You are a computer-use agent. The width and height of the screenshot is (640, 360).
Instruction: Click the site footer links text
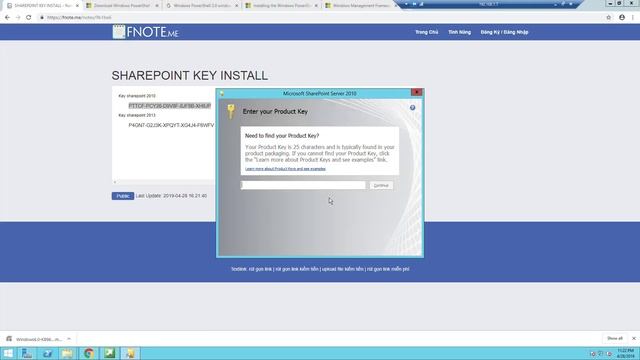[x=320, y=269]
